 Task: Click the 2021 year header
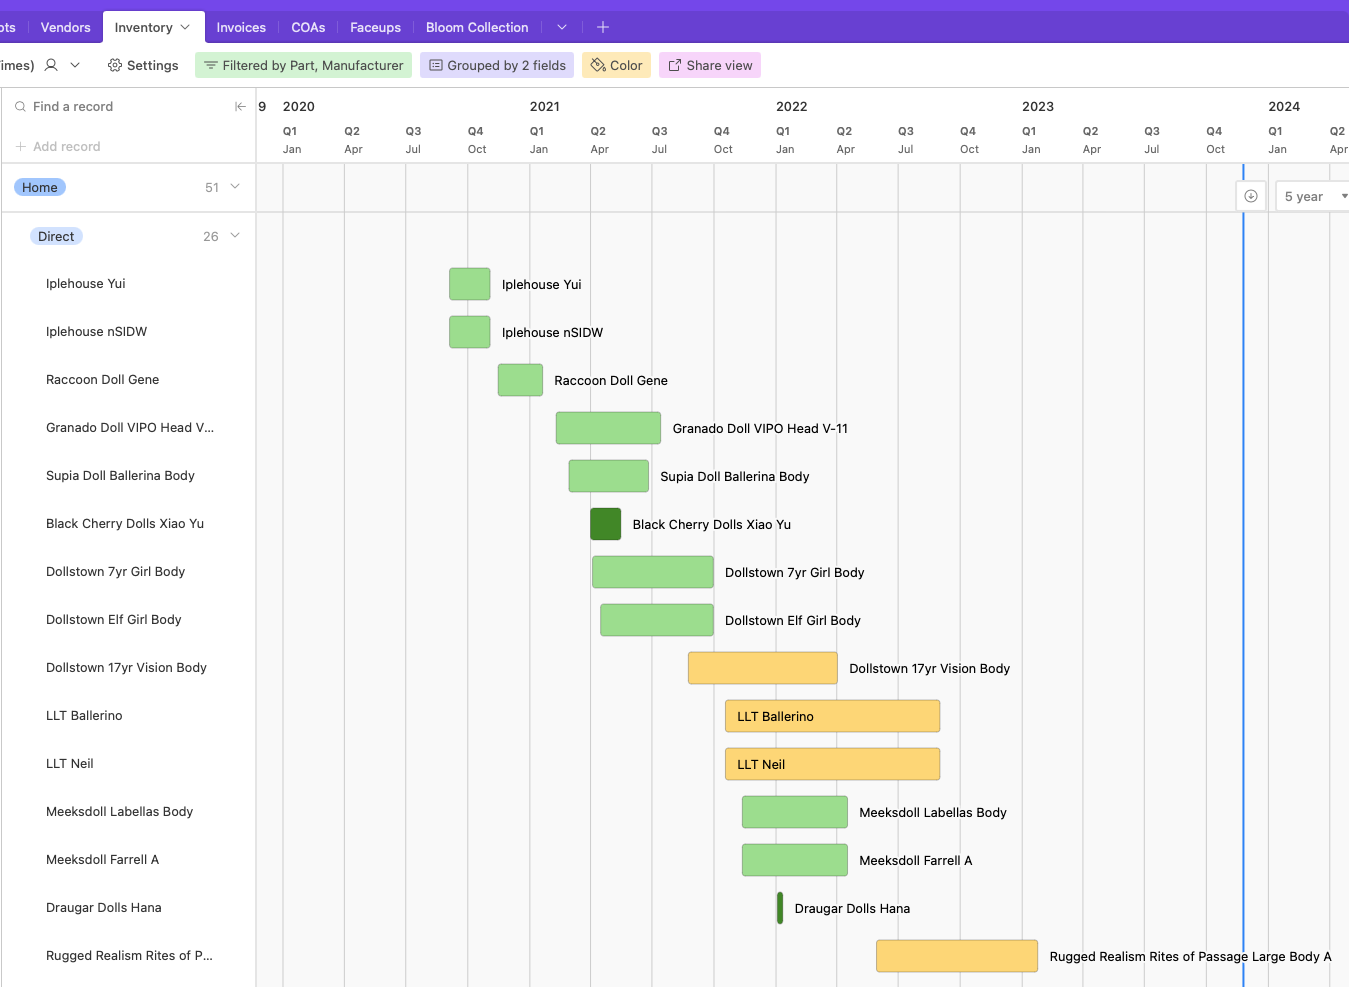point(545,106)
